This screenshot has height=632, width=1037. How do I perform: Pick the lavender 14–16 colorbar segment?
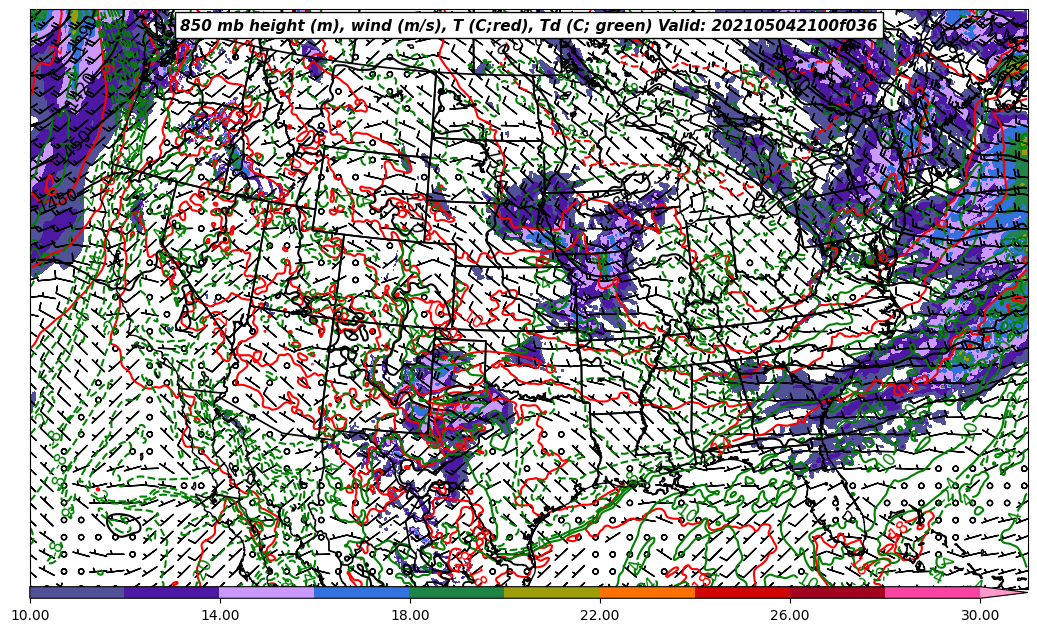click(x=267, y=592)
